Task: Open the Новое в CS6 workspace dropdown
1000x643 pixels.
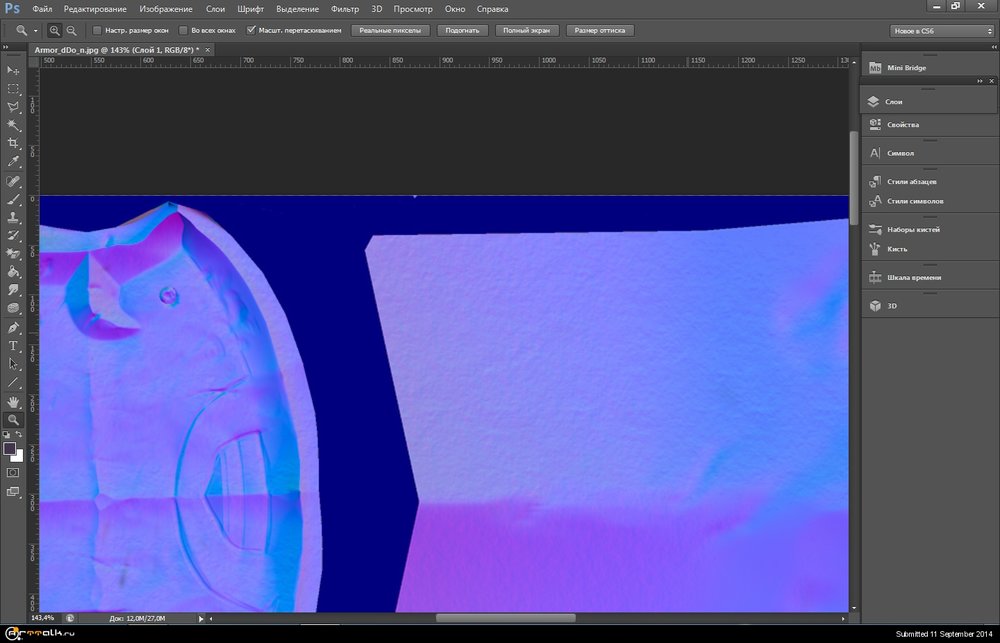Action: (941, 31)
